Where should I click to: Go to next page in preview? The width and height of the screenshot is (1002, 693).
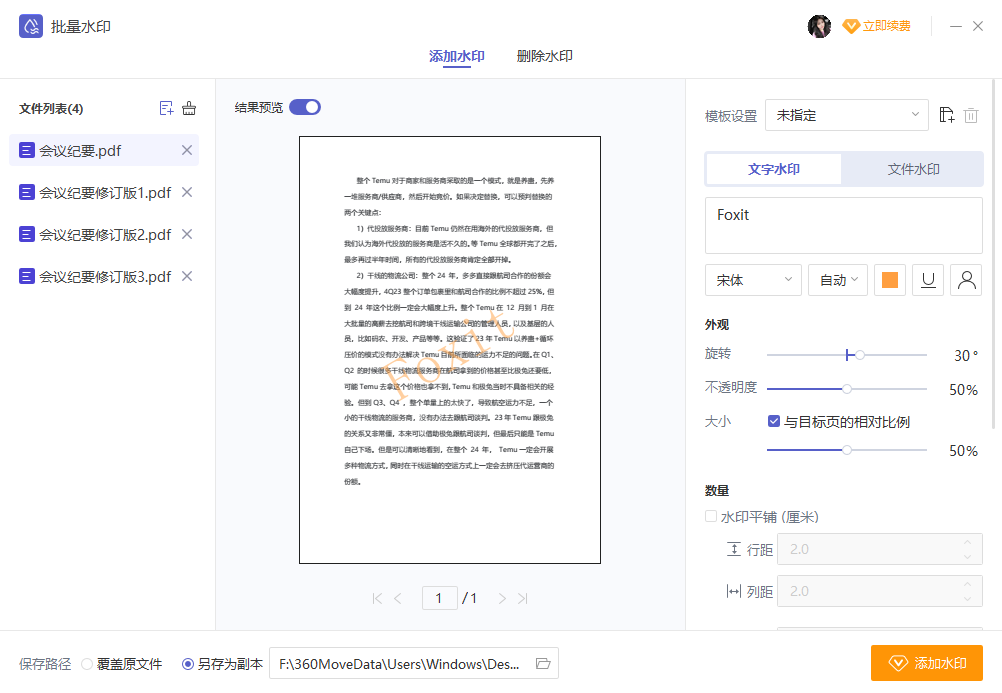pos(502,598)
